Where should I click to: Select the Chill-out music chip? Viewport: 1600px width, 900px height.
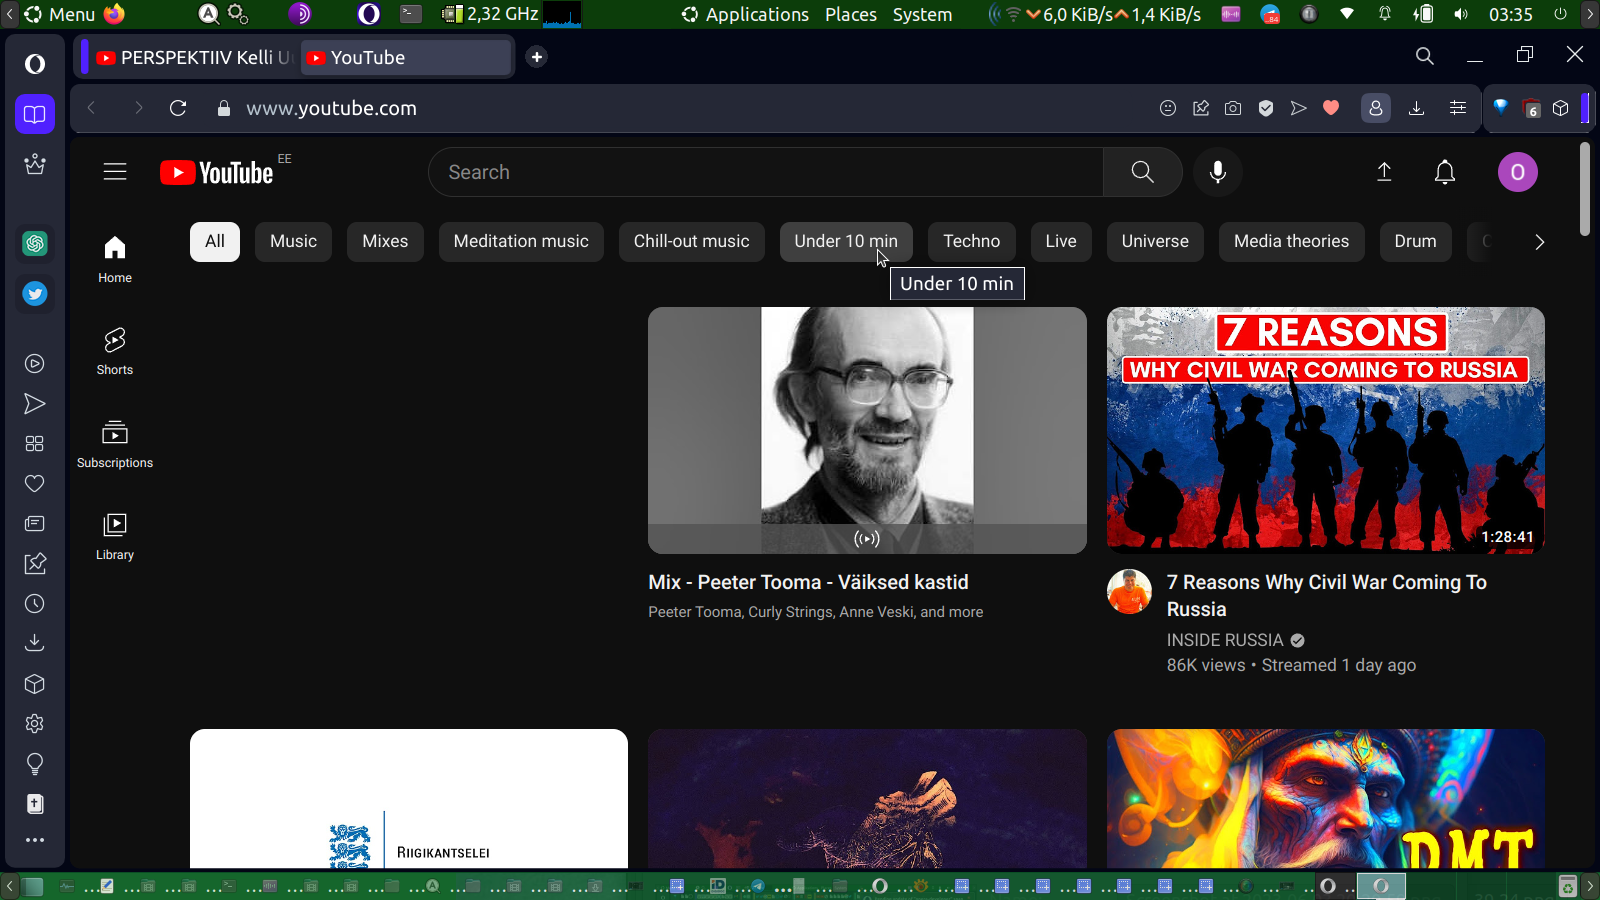(x=691, y=241)
